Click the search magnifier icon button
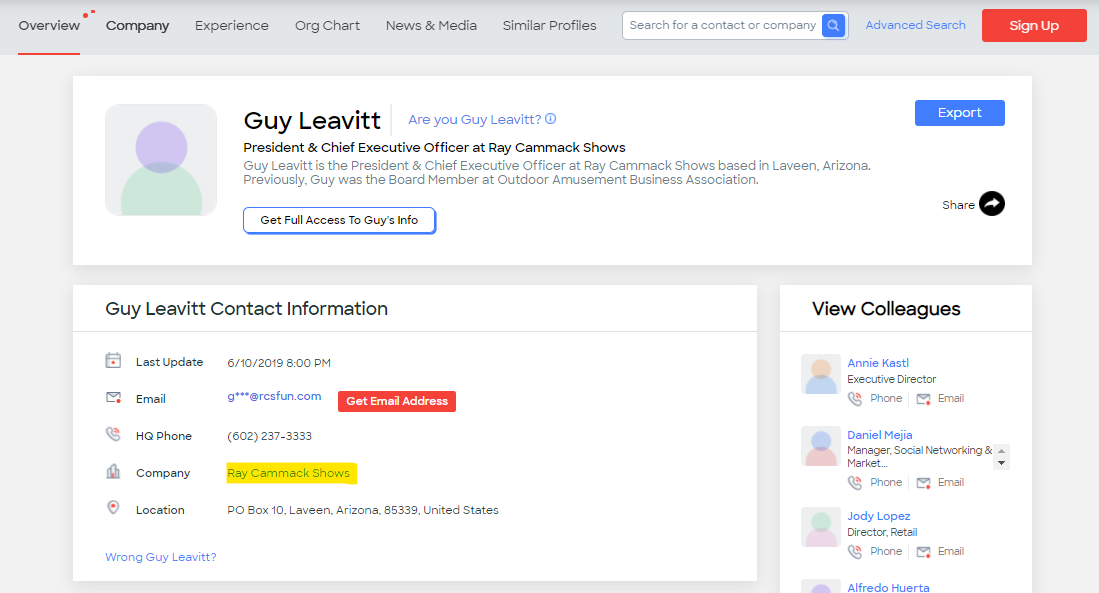The image size is (1099, 593). pyautogui.click(x=833, y=25)
